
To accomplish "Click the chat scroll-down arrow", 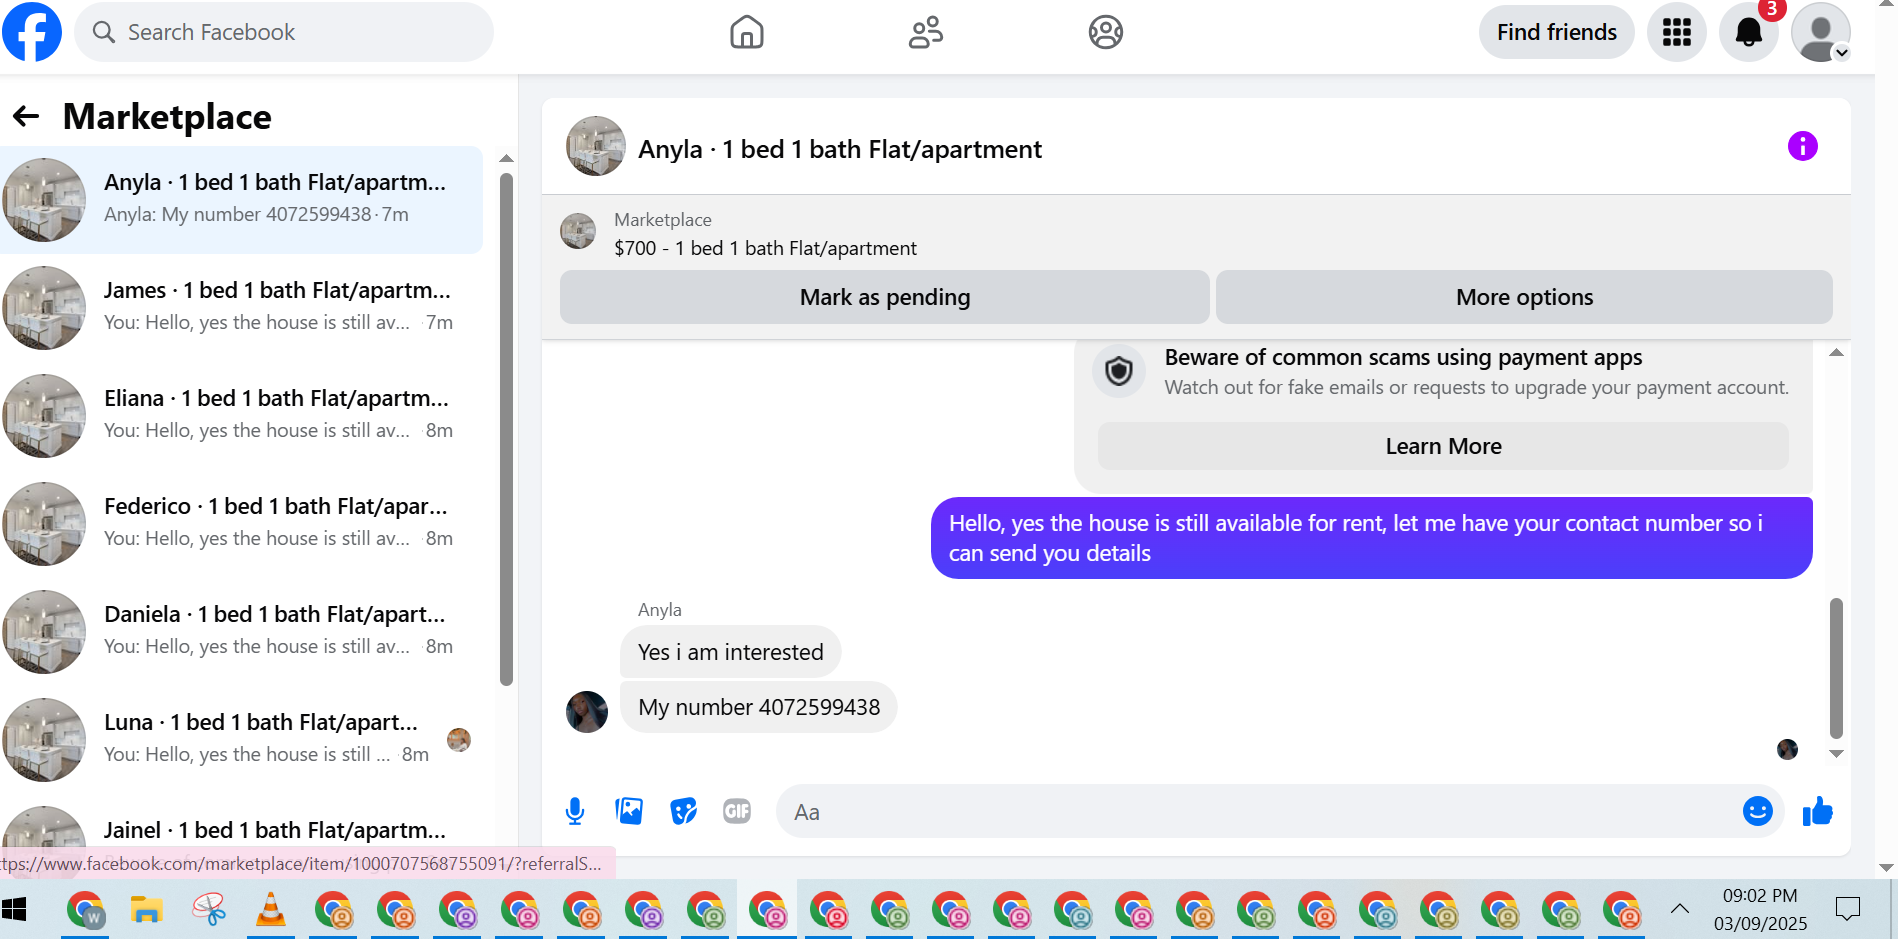I will [1836, 754].
